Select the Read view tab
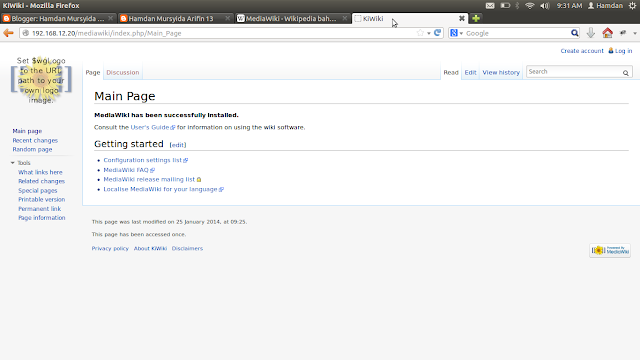Image resolution: width=640 pixels, height=360 pixels. (451, 72)
